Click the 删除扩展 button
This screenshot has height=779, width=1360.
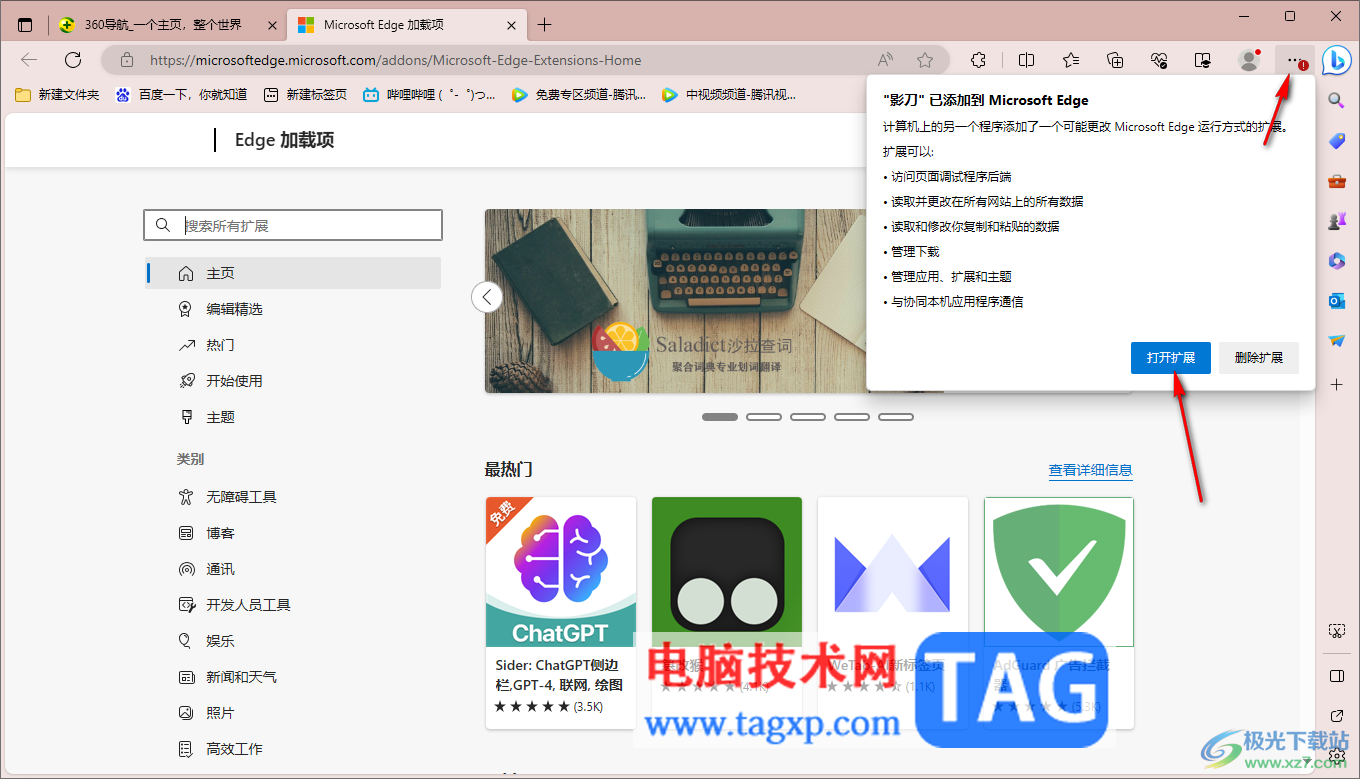(1259, 358)
